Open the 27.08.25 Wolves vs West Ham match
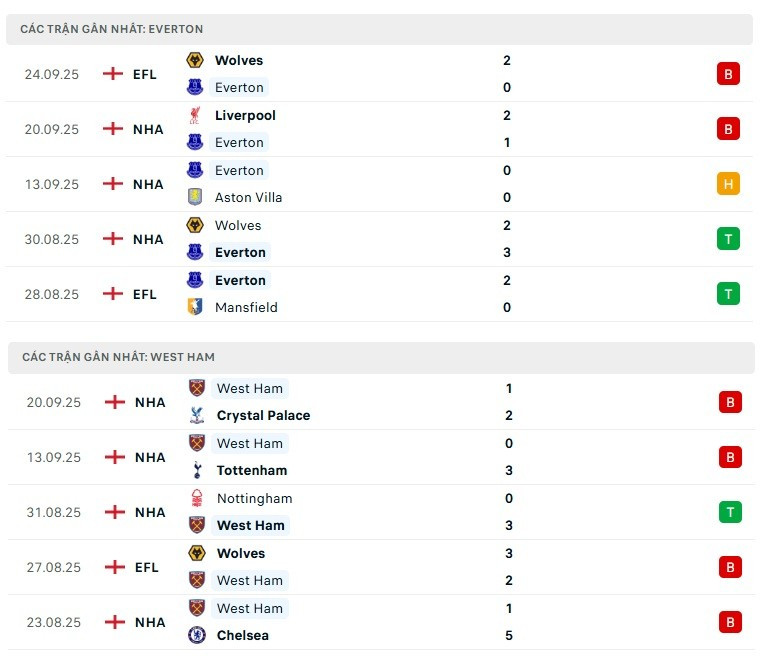This screenshot has width=760, height=658. coord(381,567)
